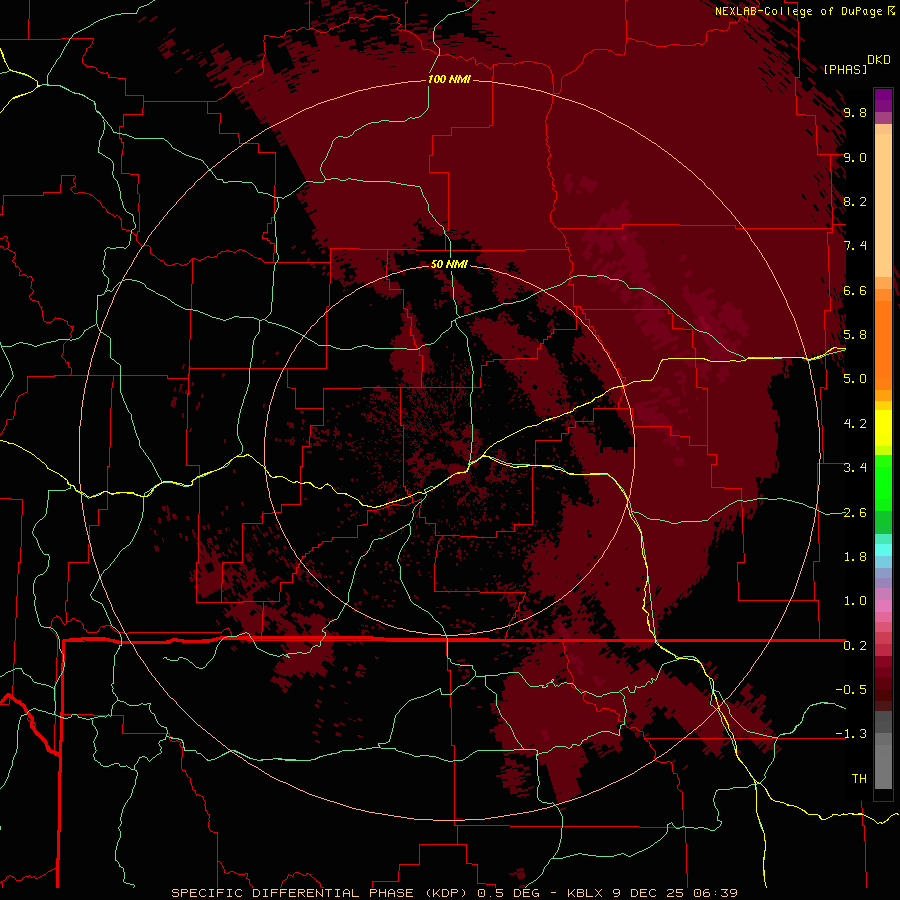
Task: Click the 6.6 scale value
Action: click(855, 290)
